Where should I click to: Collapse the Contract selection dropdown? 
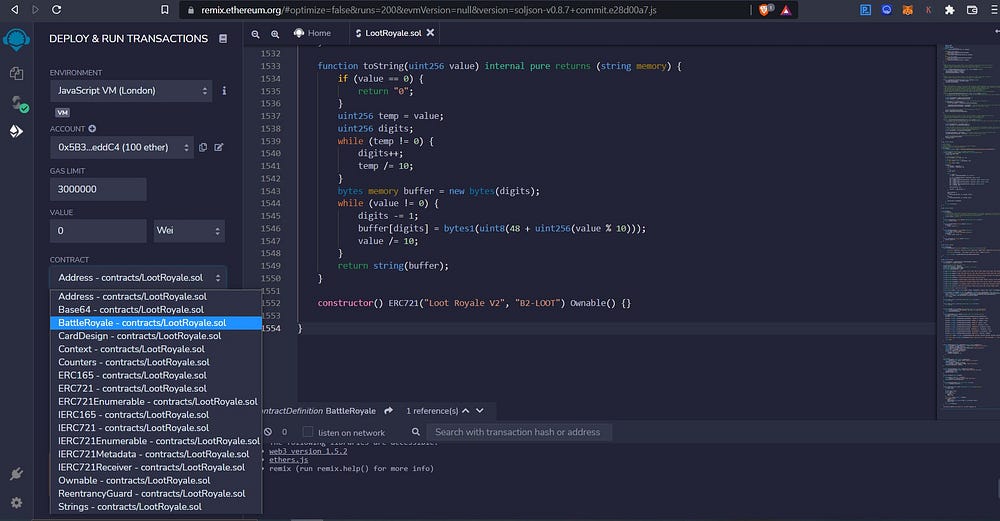pos(138,277)
